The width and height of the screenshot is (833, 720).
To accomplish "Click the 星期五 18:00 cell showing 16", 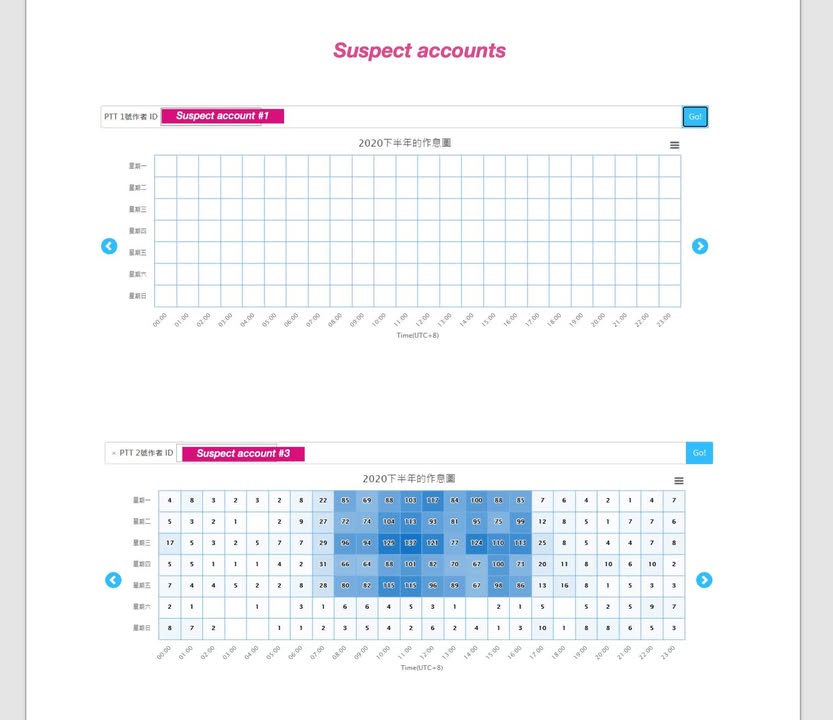I will 564,585.
